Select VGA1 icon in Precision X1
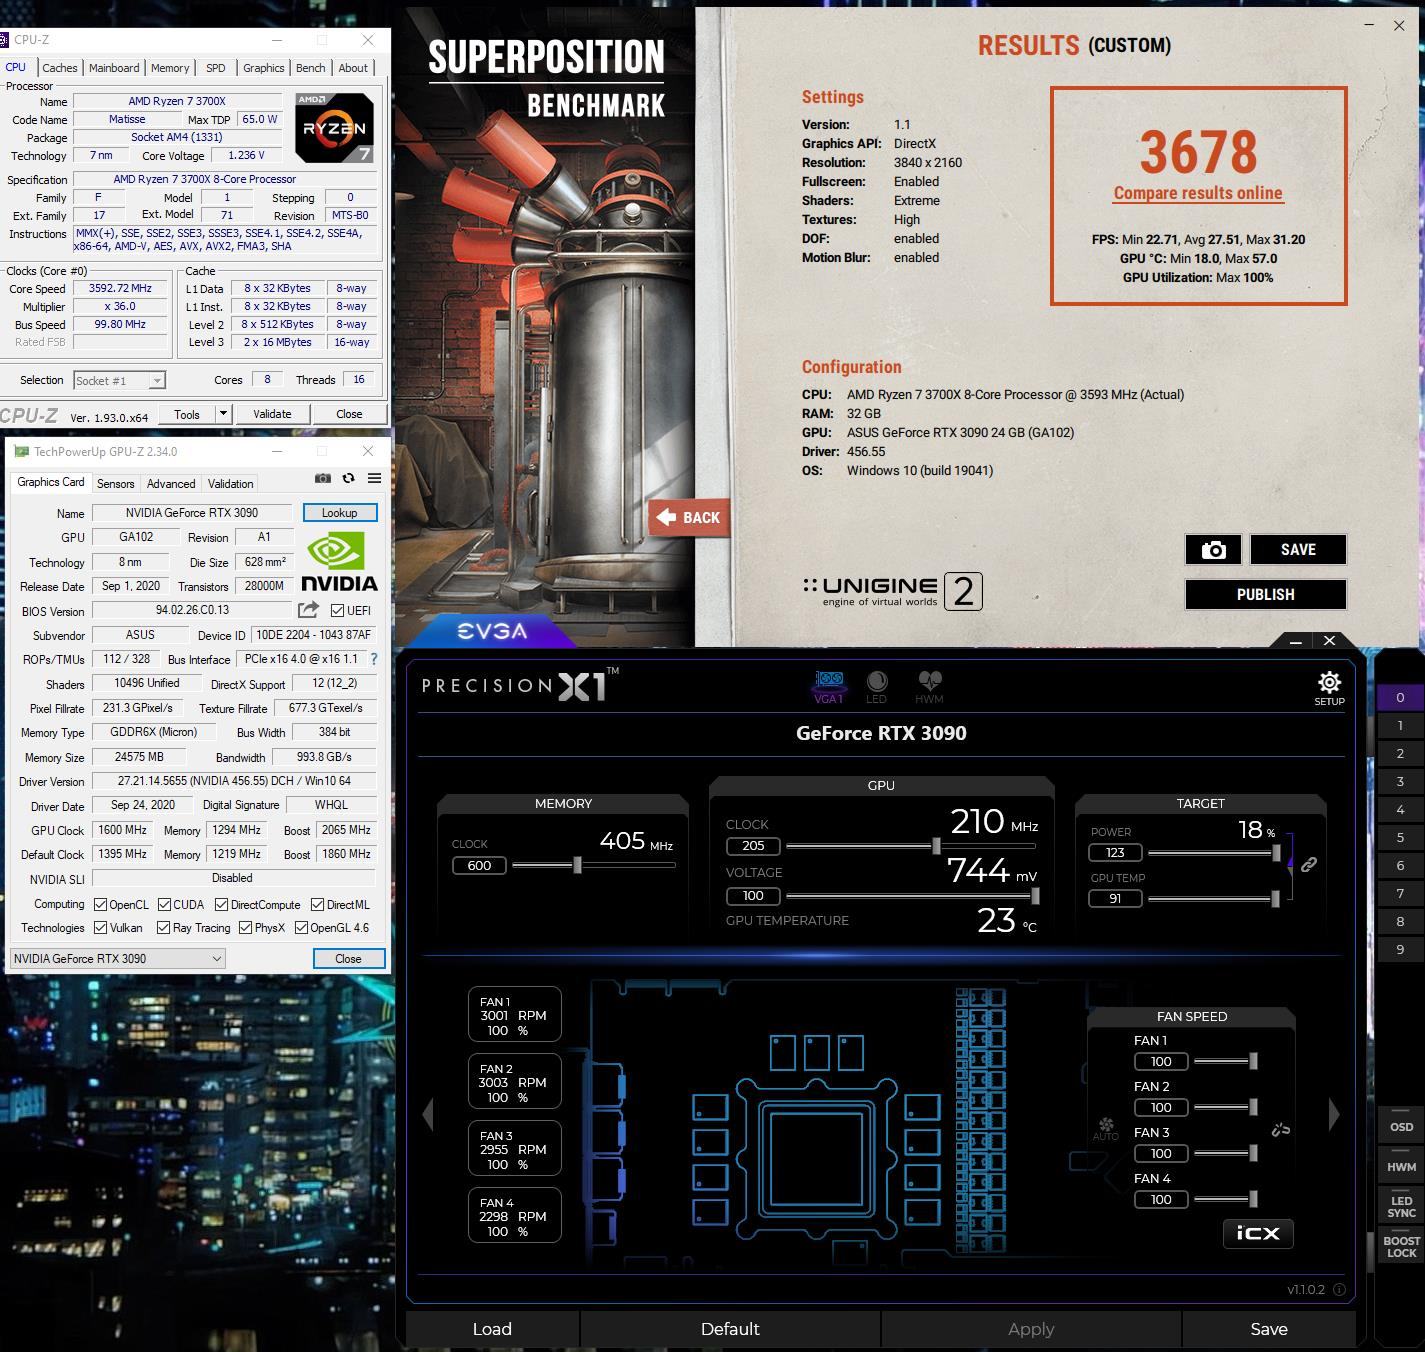The width and height of the screenshot is (1425, 1352). [x=829, y=686]
